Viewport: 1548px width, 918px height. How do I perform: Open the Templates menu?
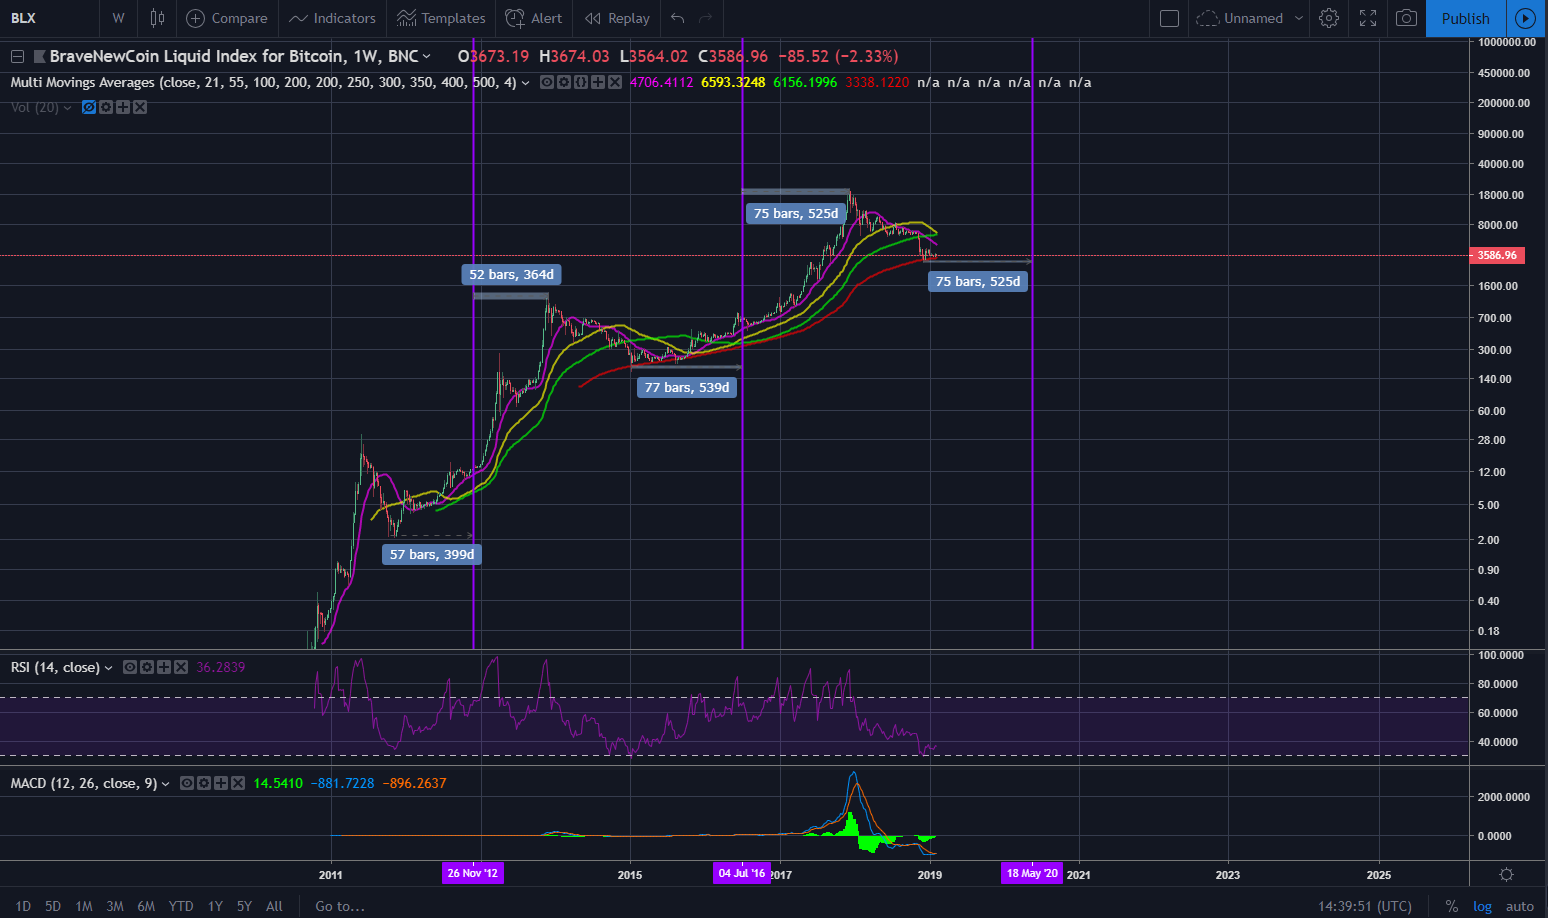[x=441, y=18]
